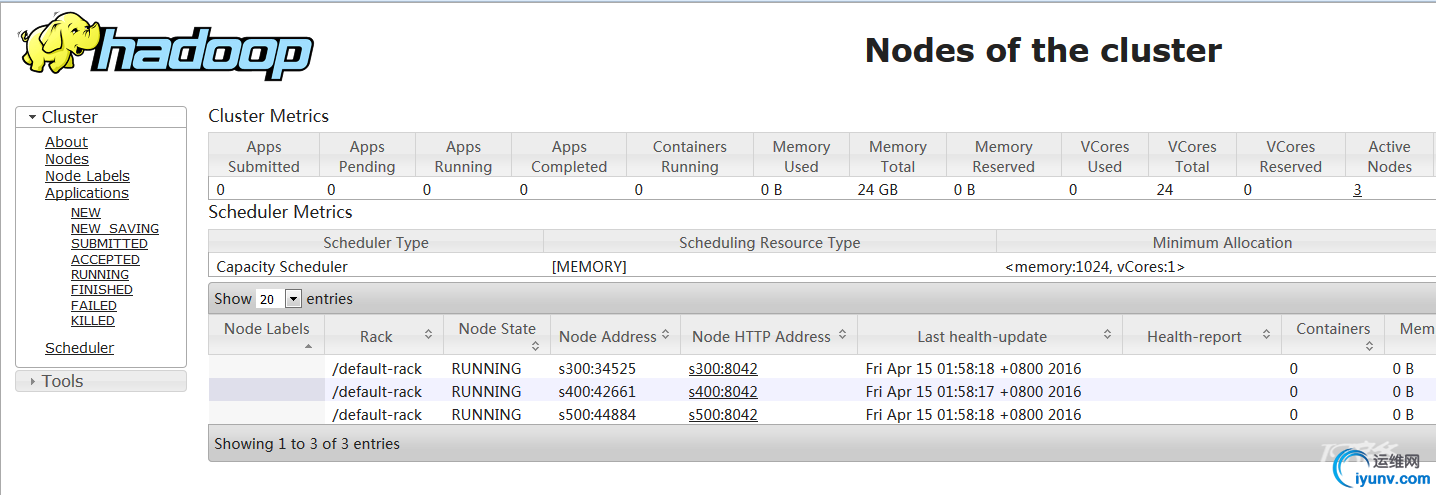Show ACCEPTED applications
1436x495 pixels.
tap(105, 259)
